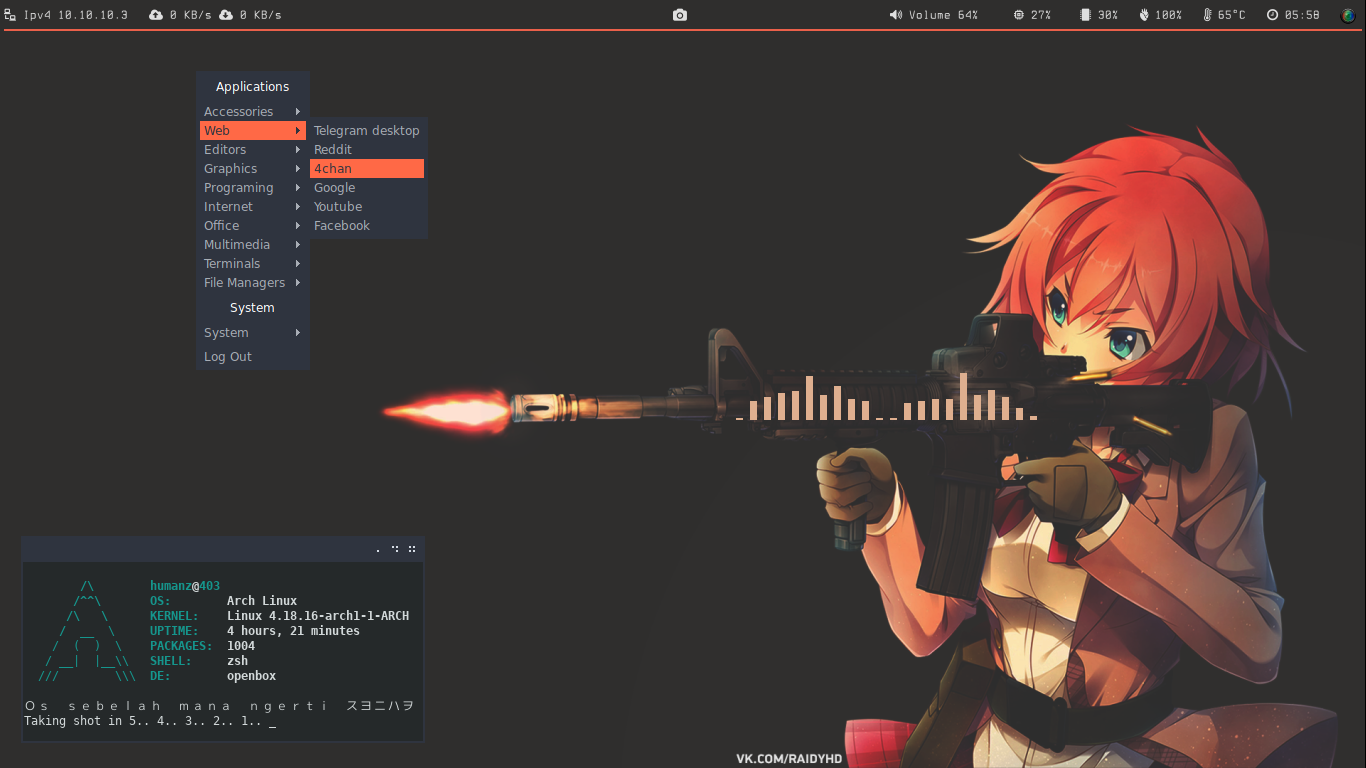
Task: Select the highlighted Web menu entry
Action: click(253, 130)
